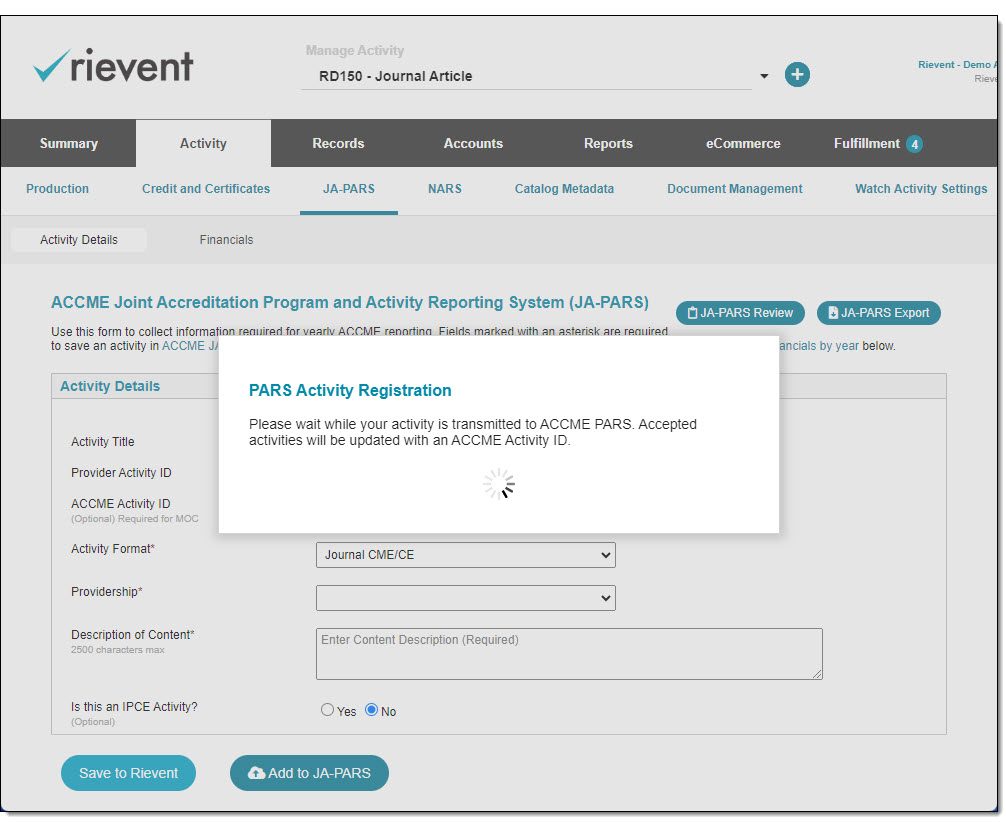This screenshot has width=1006, height=822.
Task: Click the Fulfillment badge showing 4
Action: [x=914, y=144]
